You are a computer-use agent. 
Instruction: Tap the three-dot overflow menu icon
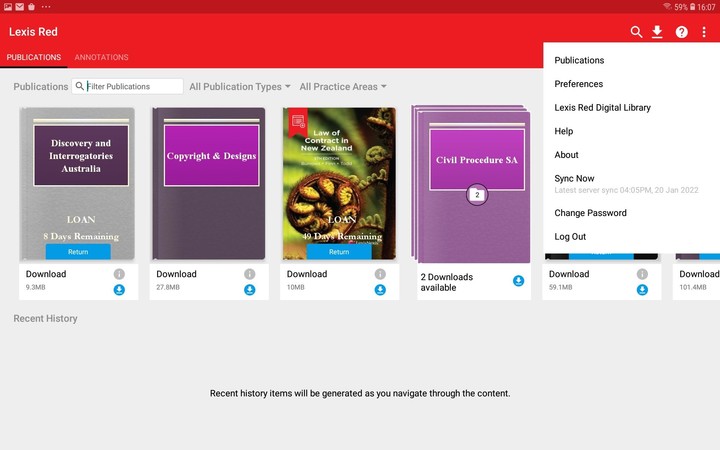click(x=704, y=32)
